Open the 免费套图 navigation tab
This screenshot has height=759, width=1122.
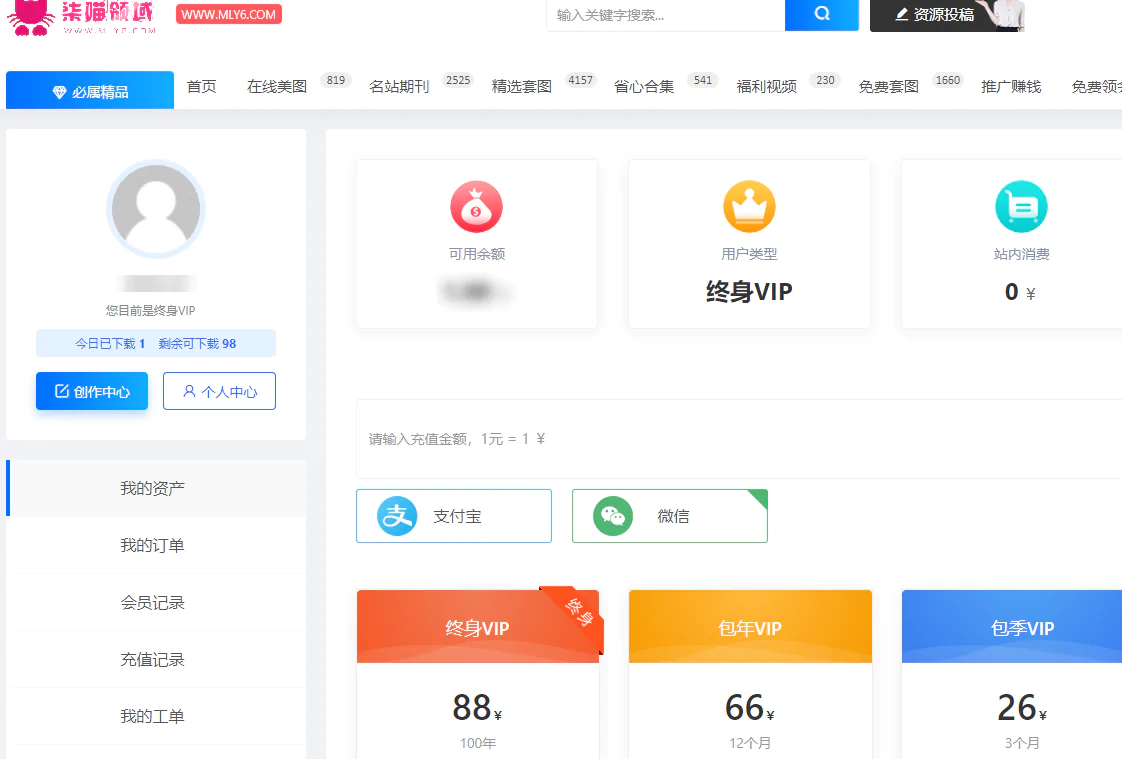[x=889, y=87]
